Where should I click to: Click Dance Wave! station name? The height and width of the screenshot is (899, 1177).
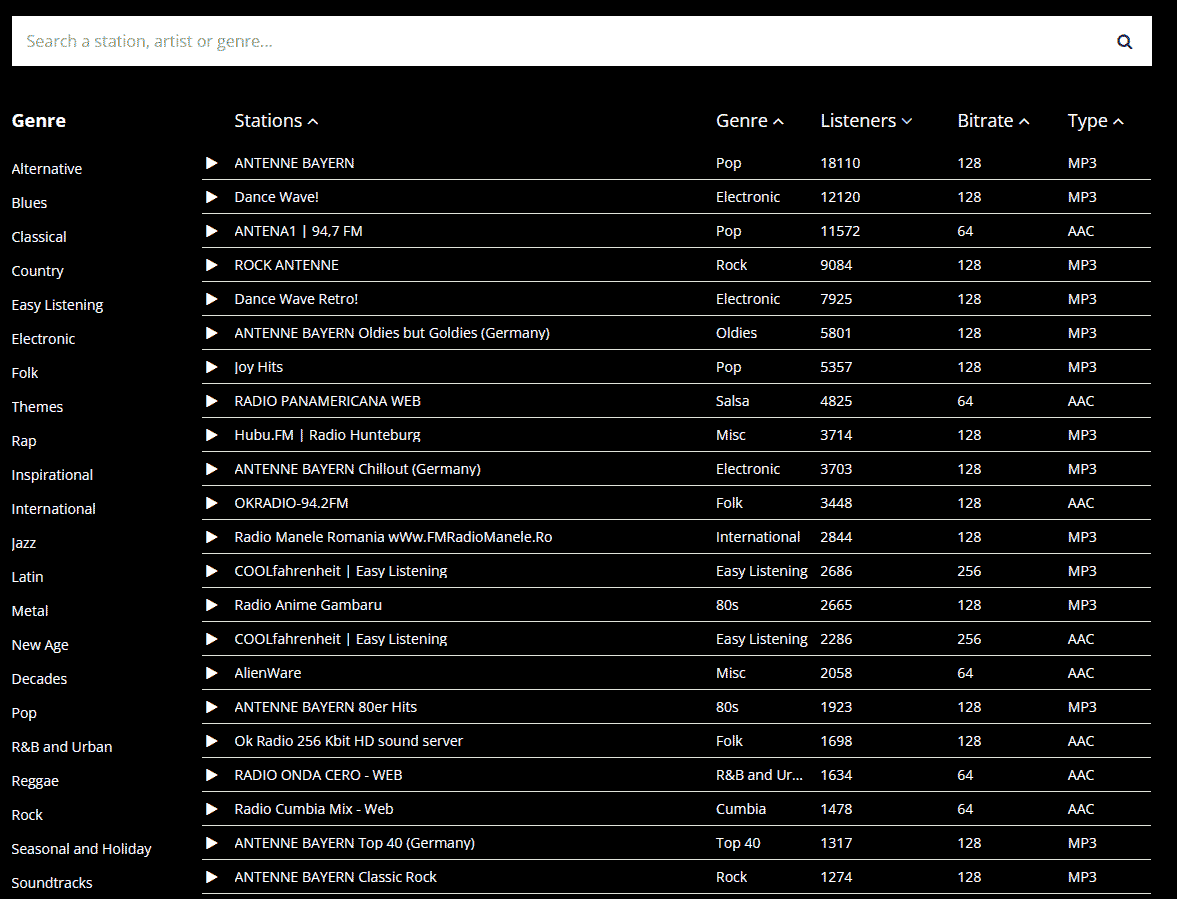click(x=276, y=197)
